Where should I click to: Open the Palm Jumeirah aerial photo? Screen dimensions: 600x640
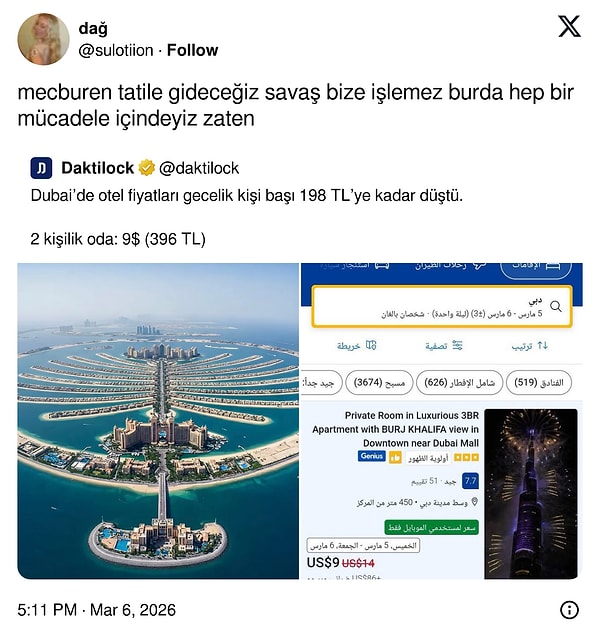158,421
